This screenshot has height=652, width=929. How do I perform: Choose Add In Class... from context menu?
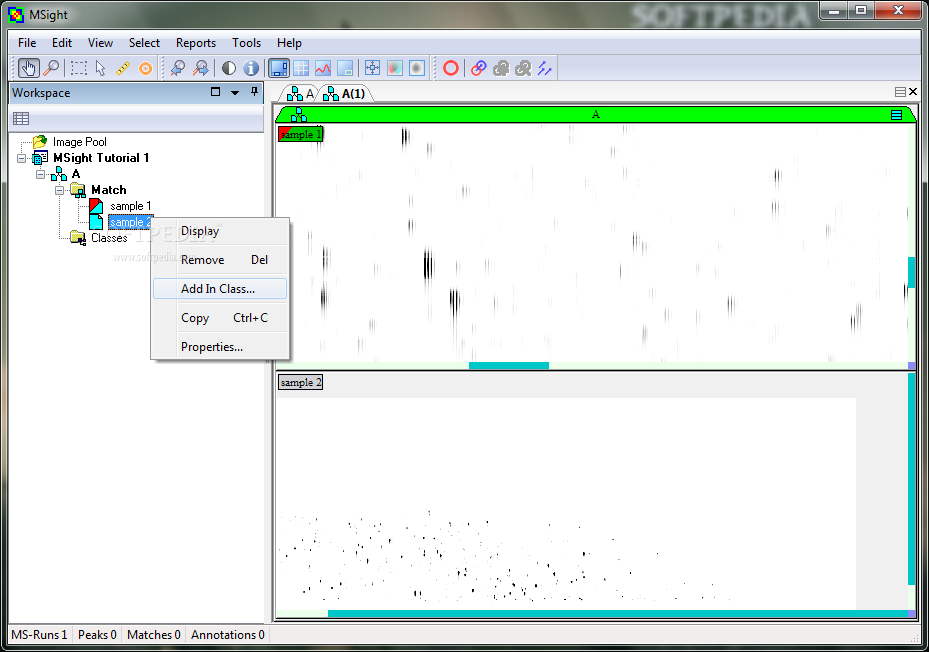tap(220, 289)
